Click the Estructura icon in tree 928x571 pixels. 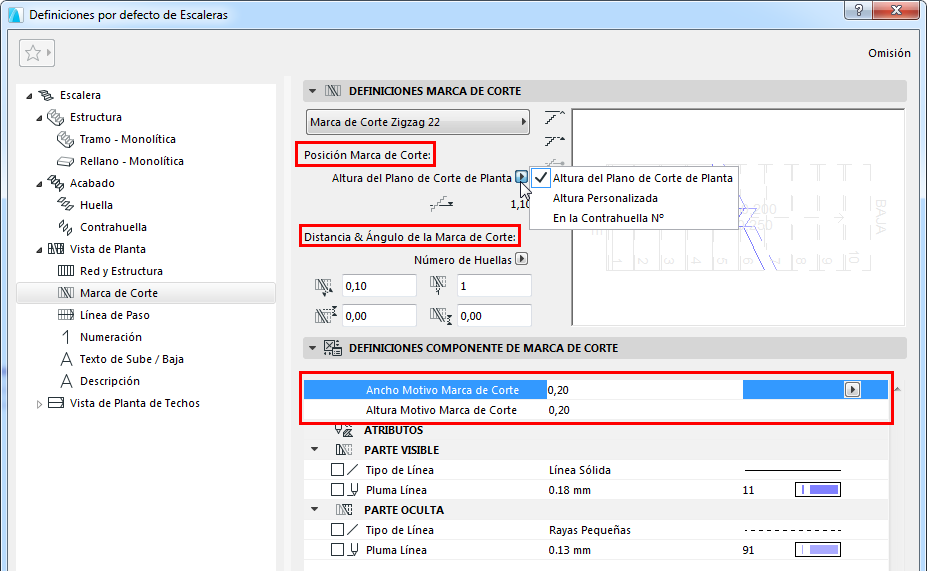(56, 117)
